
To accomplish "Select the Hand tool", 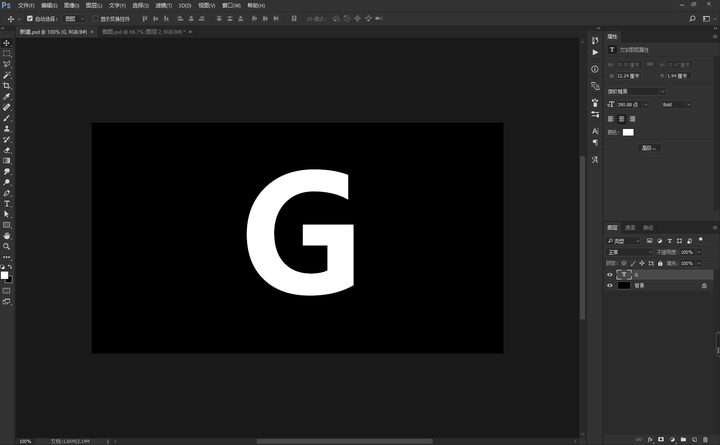I will tap(7, 236).
